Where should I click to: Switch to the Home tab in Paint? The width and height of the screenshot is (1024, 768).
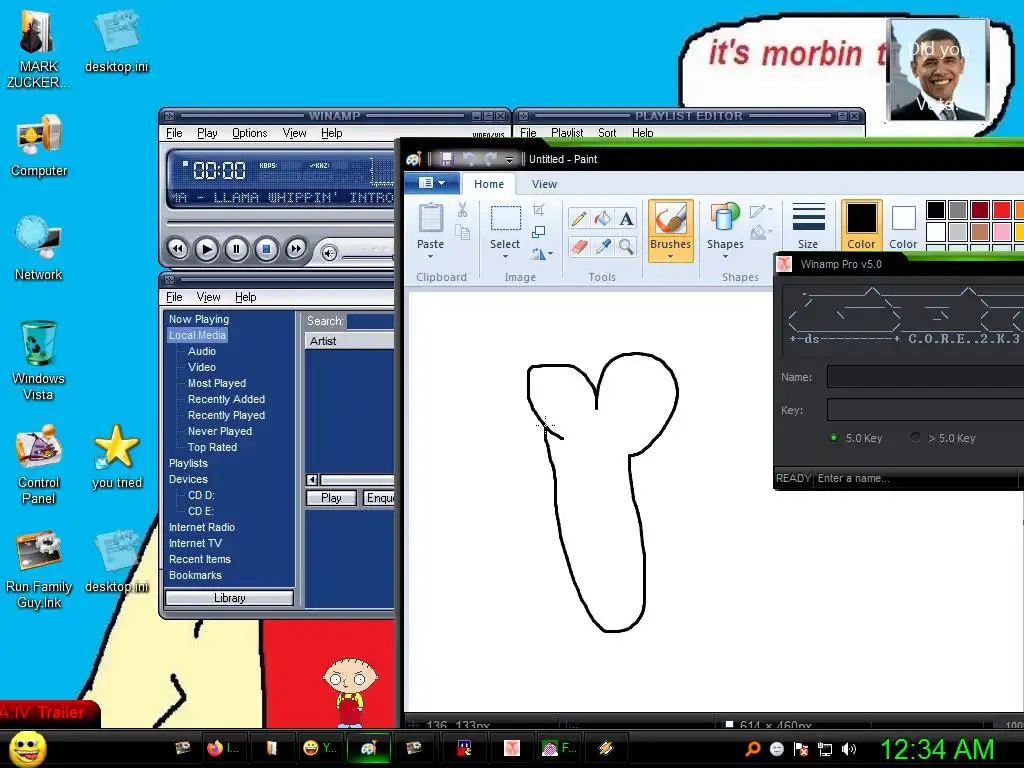pos(488,184)
